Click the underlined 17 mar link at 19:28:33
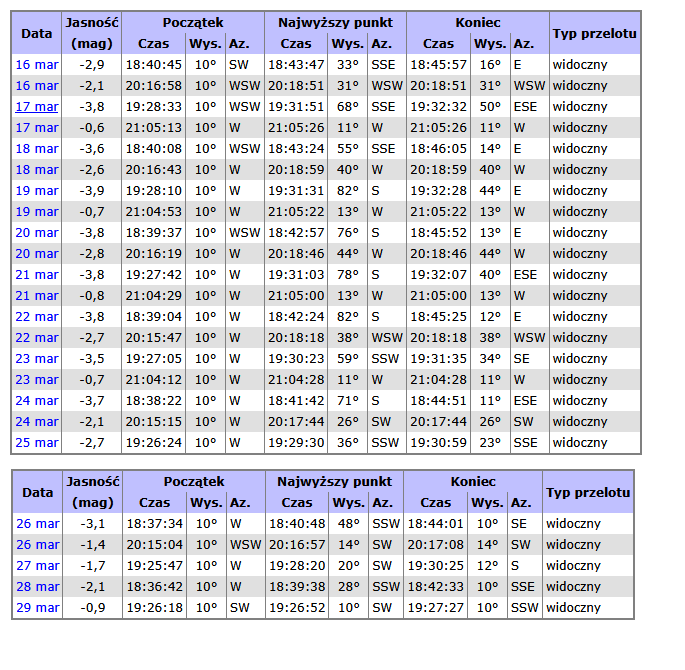Viewport: 685px width, 670px height. (x=37, y=107)
